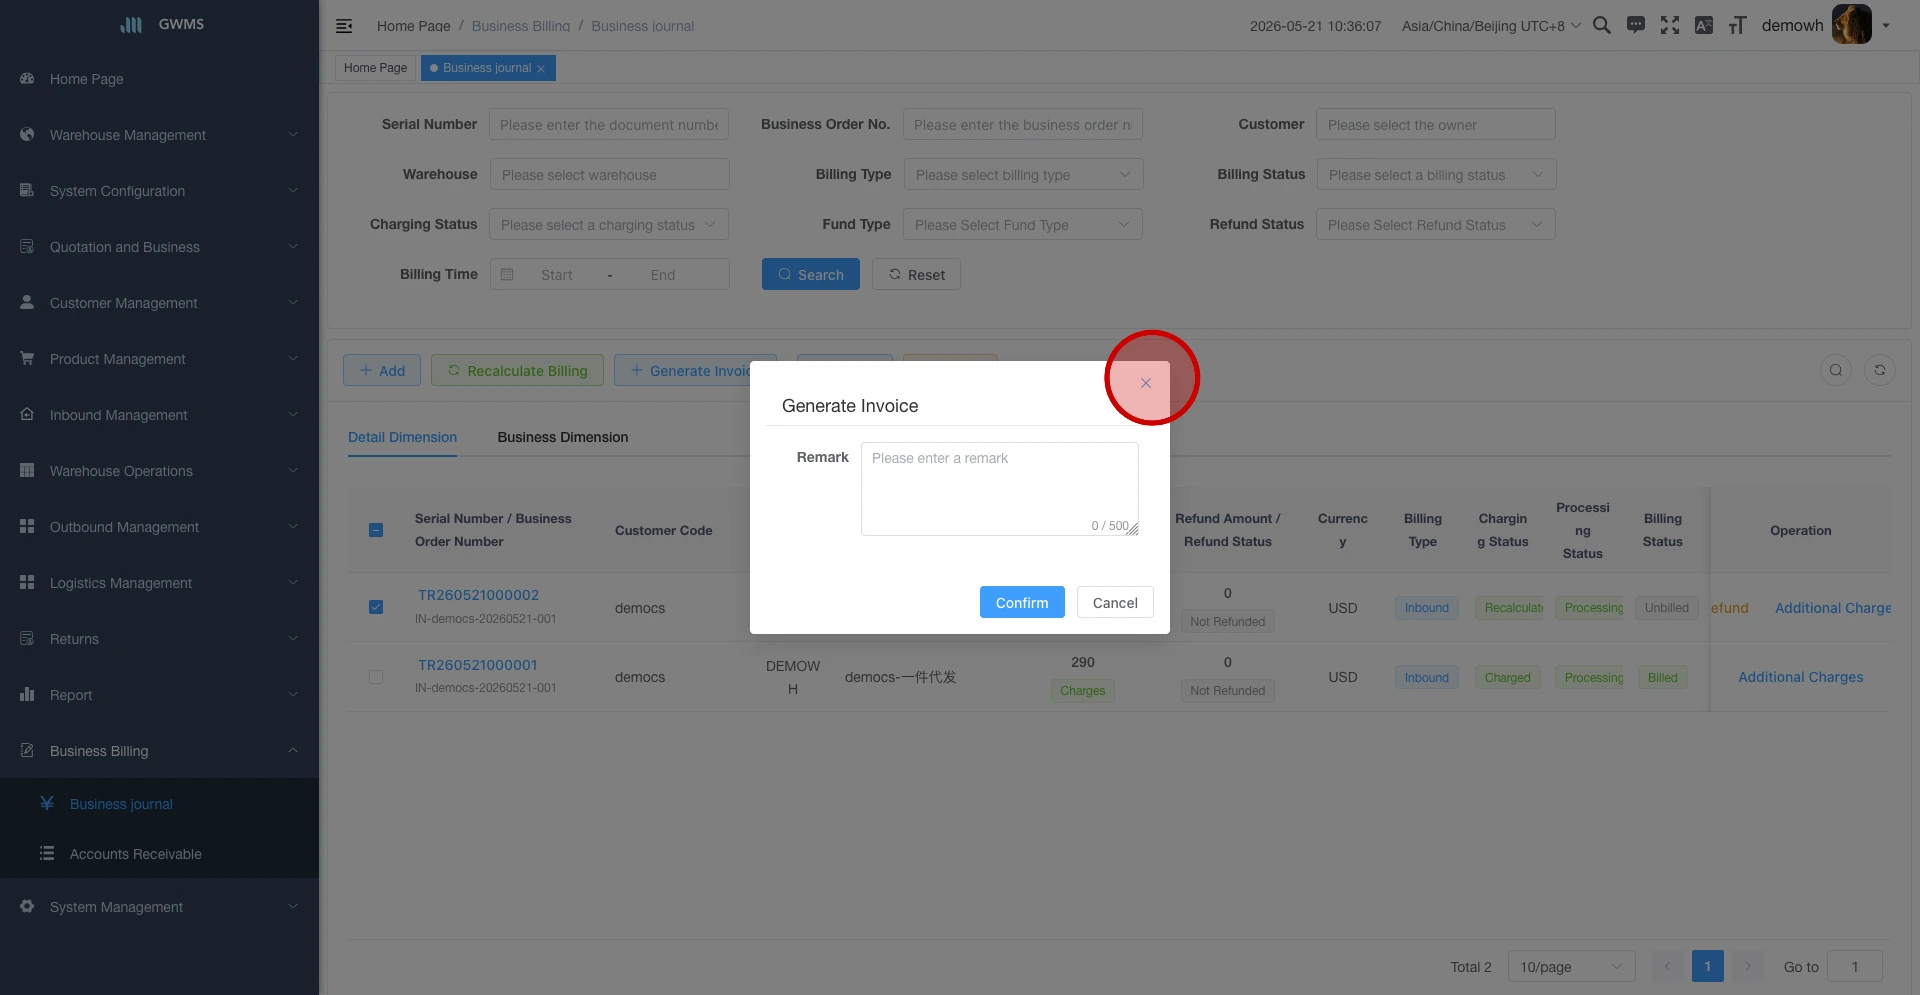This screenshot has width=1920, height=995.
Task: Check the row TR260521000001 checkbox
Action: coord(376,677)
